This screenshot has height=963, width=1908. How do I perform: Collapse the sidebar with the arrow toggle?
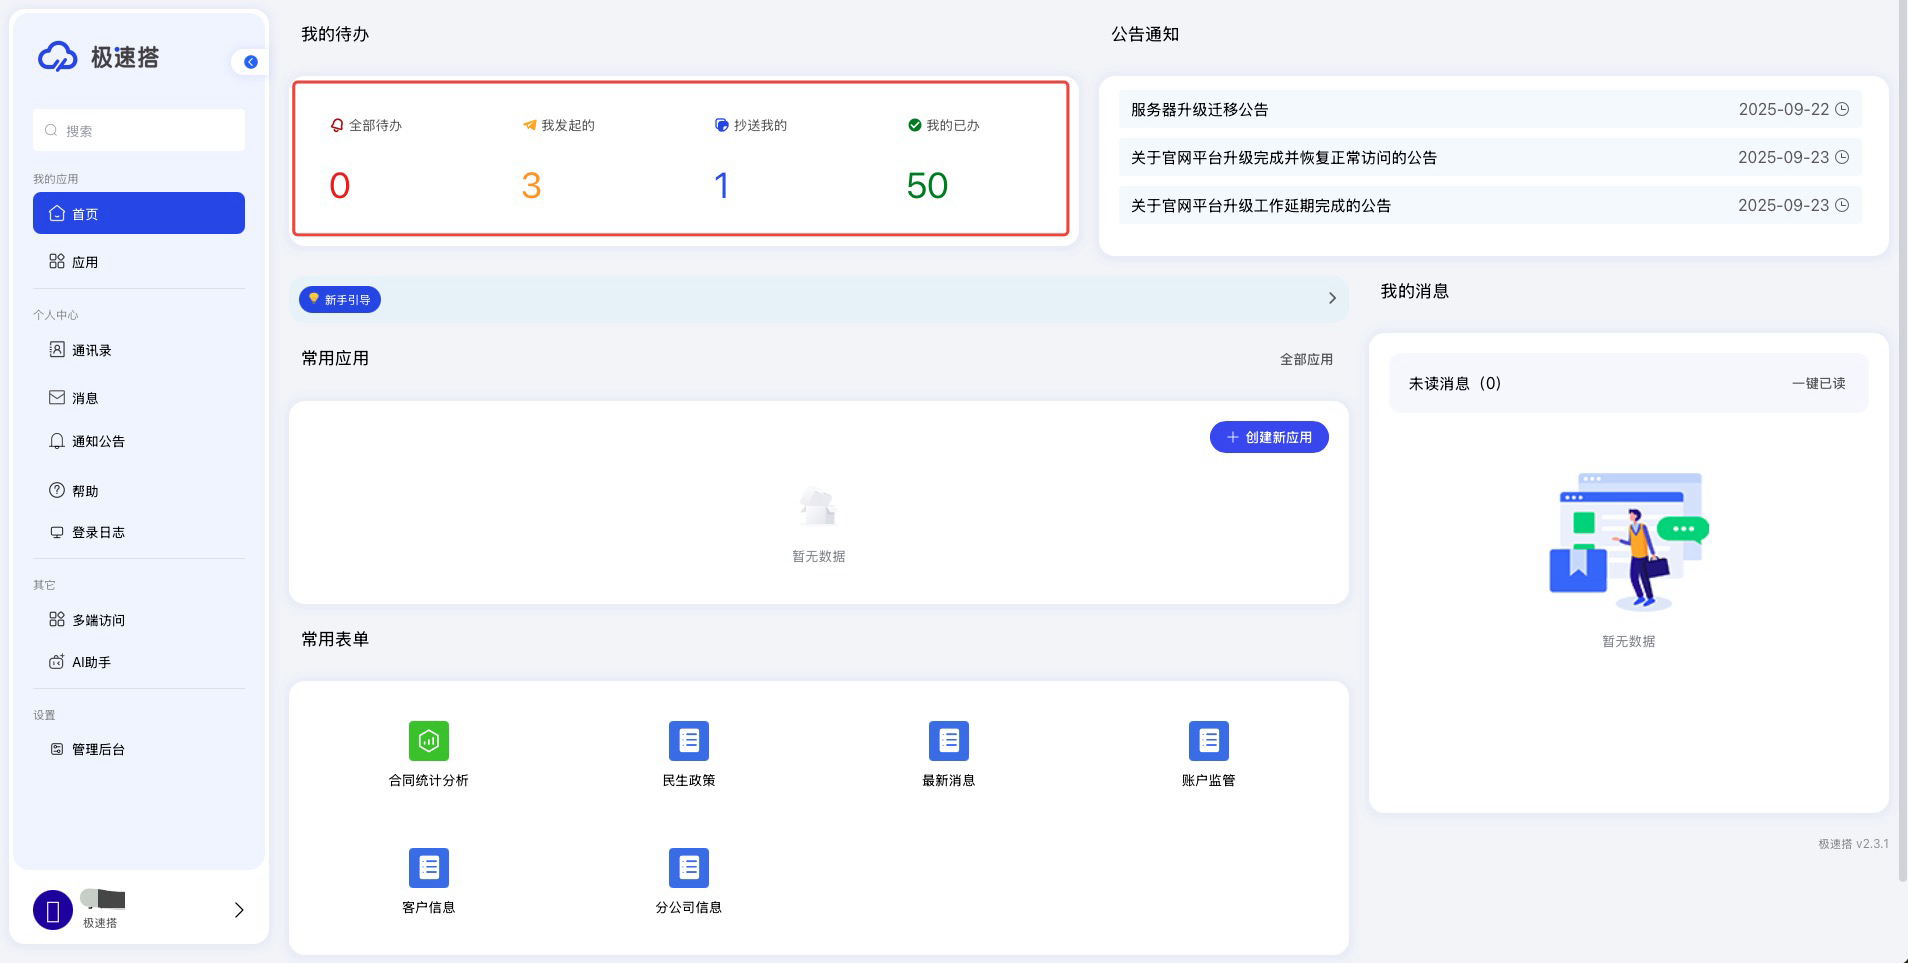point(250,62)
